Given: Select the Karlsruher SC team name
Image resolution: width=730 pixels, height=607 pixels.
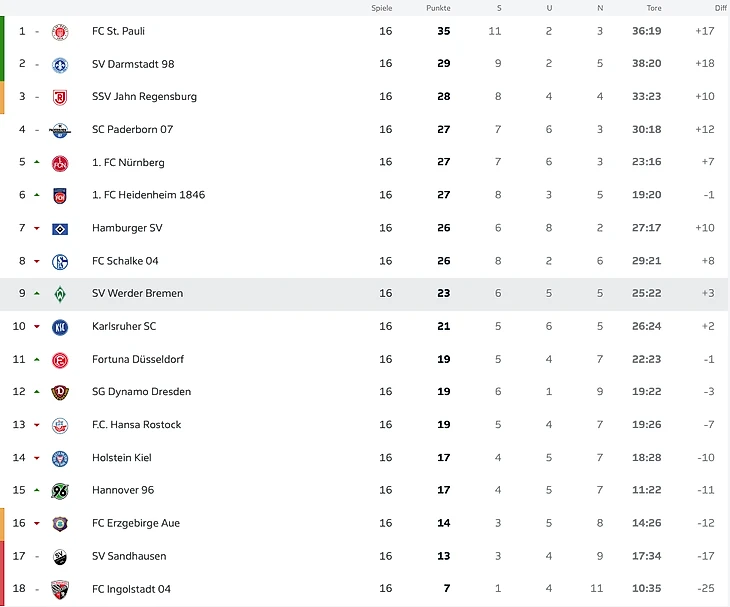Looking at the screenshot, I should tap(124, 327).
